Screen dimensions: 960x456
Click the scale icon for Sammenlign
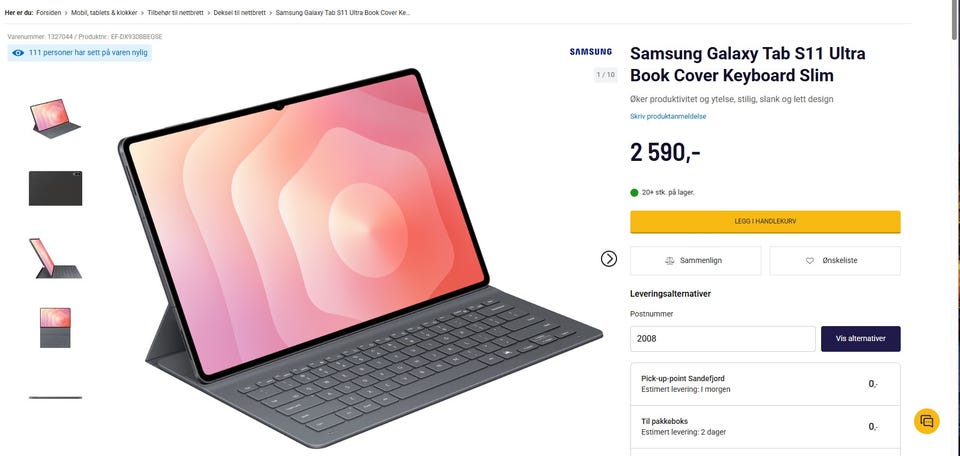coord(670,261)
